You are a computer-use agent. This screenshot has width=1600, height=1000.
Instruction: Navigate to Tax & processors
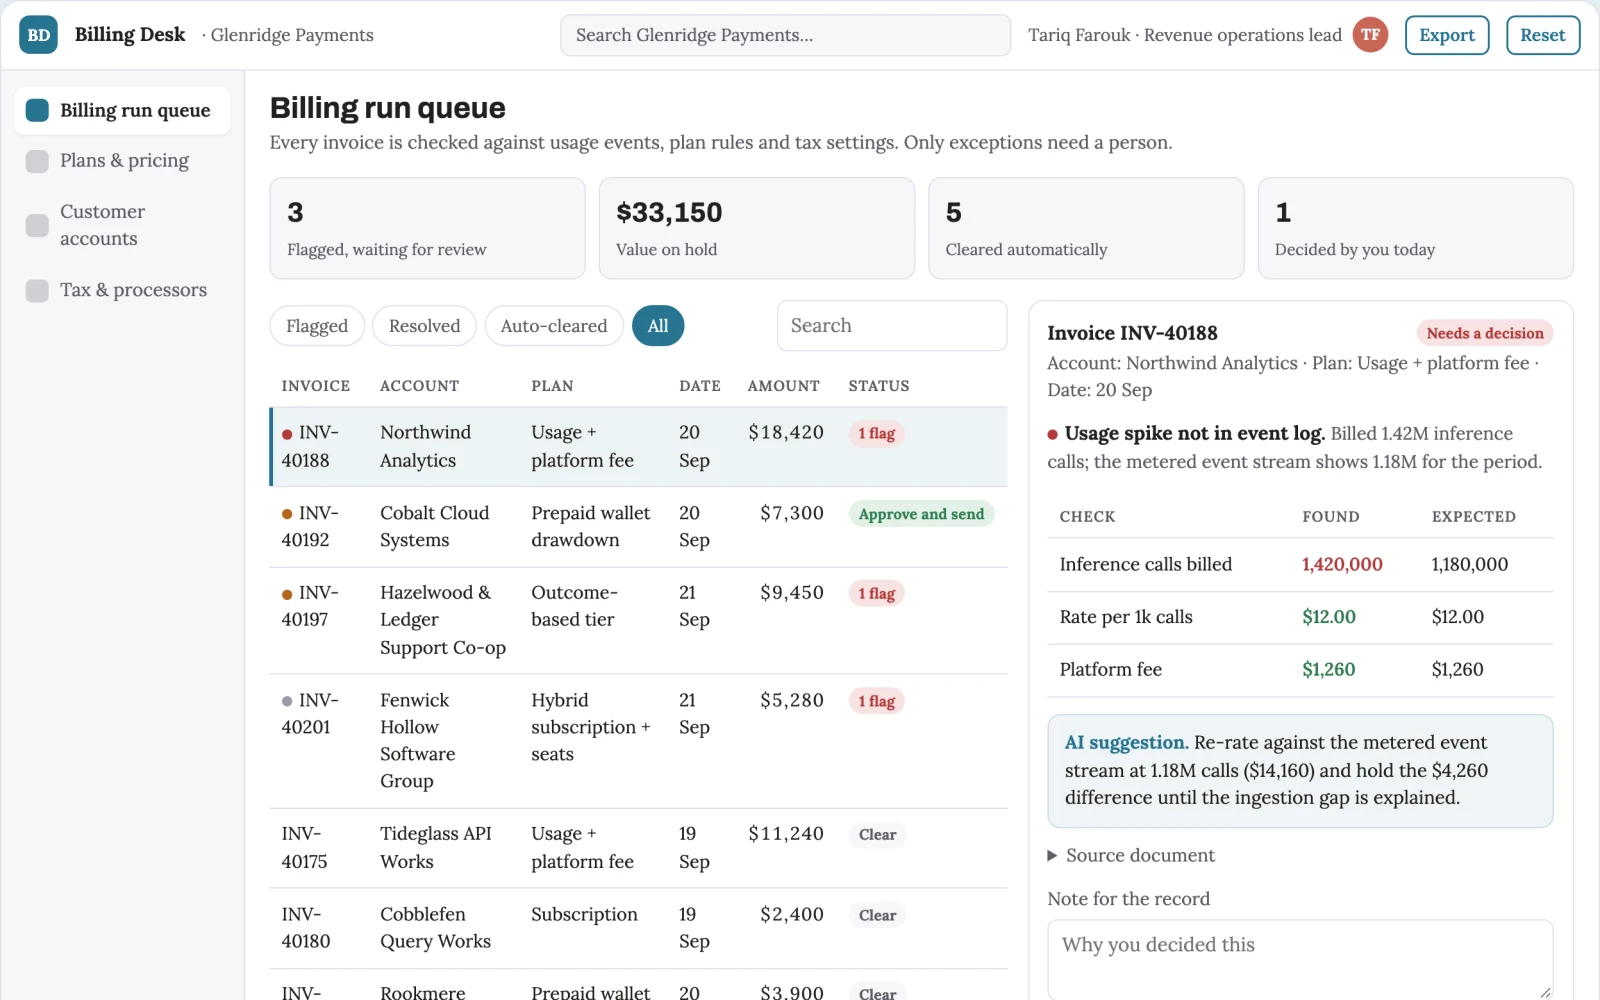122,290
